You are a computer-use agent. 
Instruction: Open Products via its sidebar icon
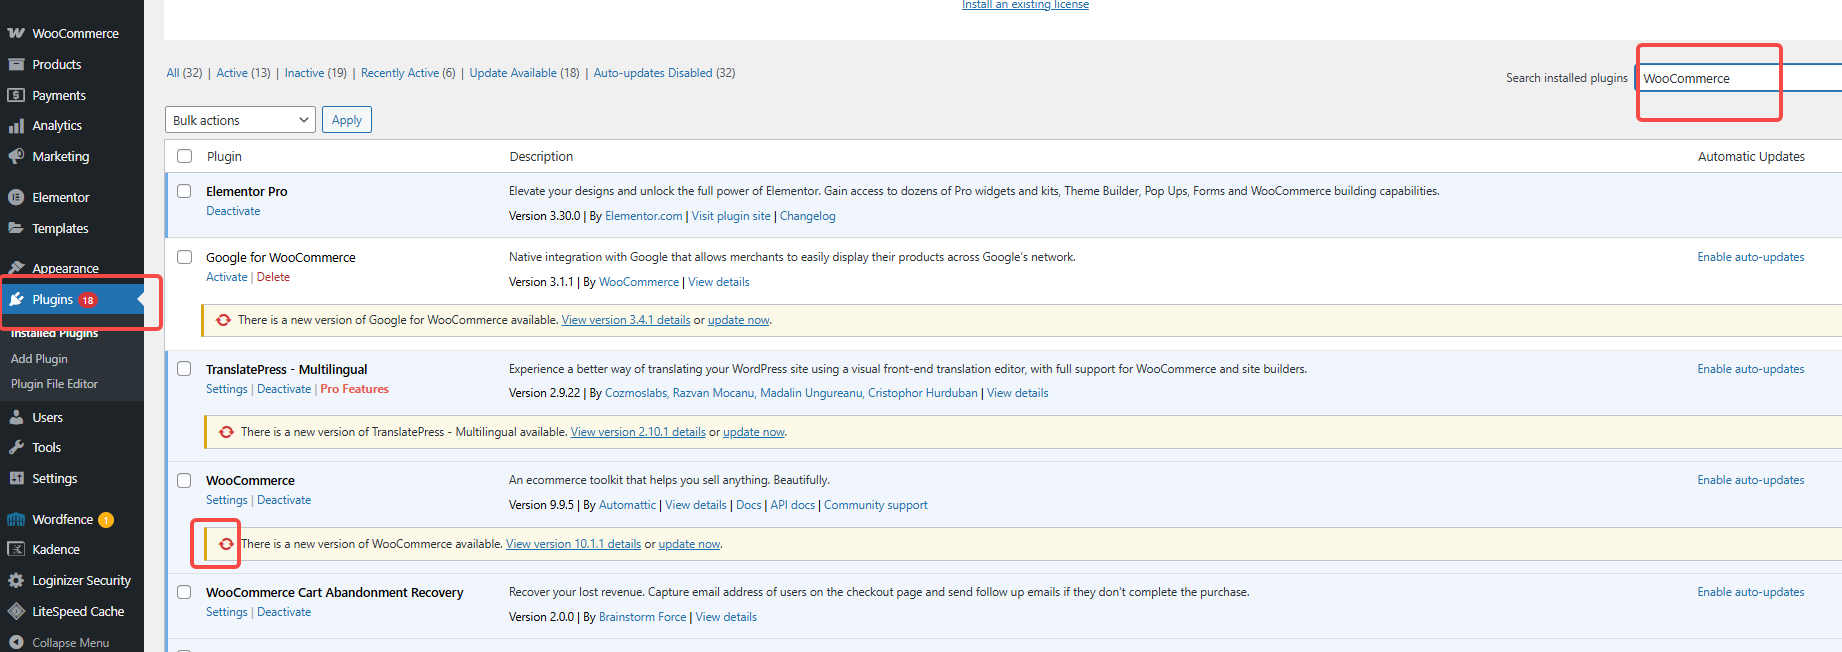coord(16,64)
